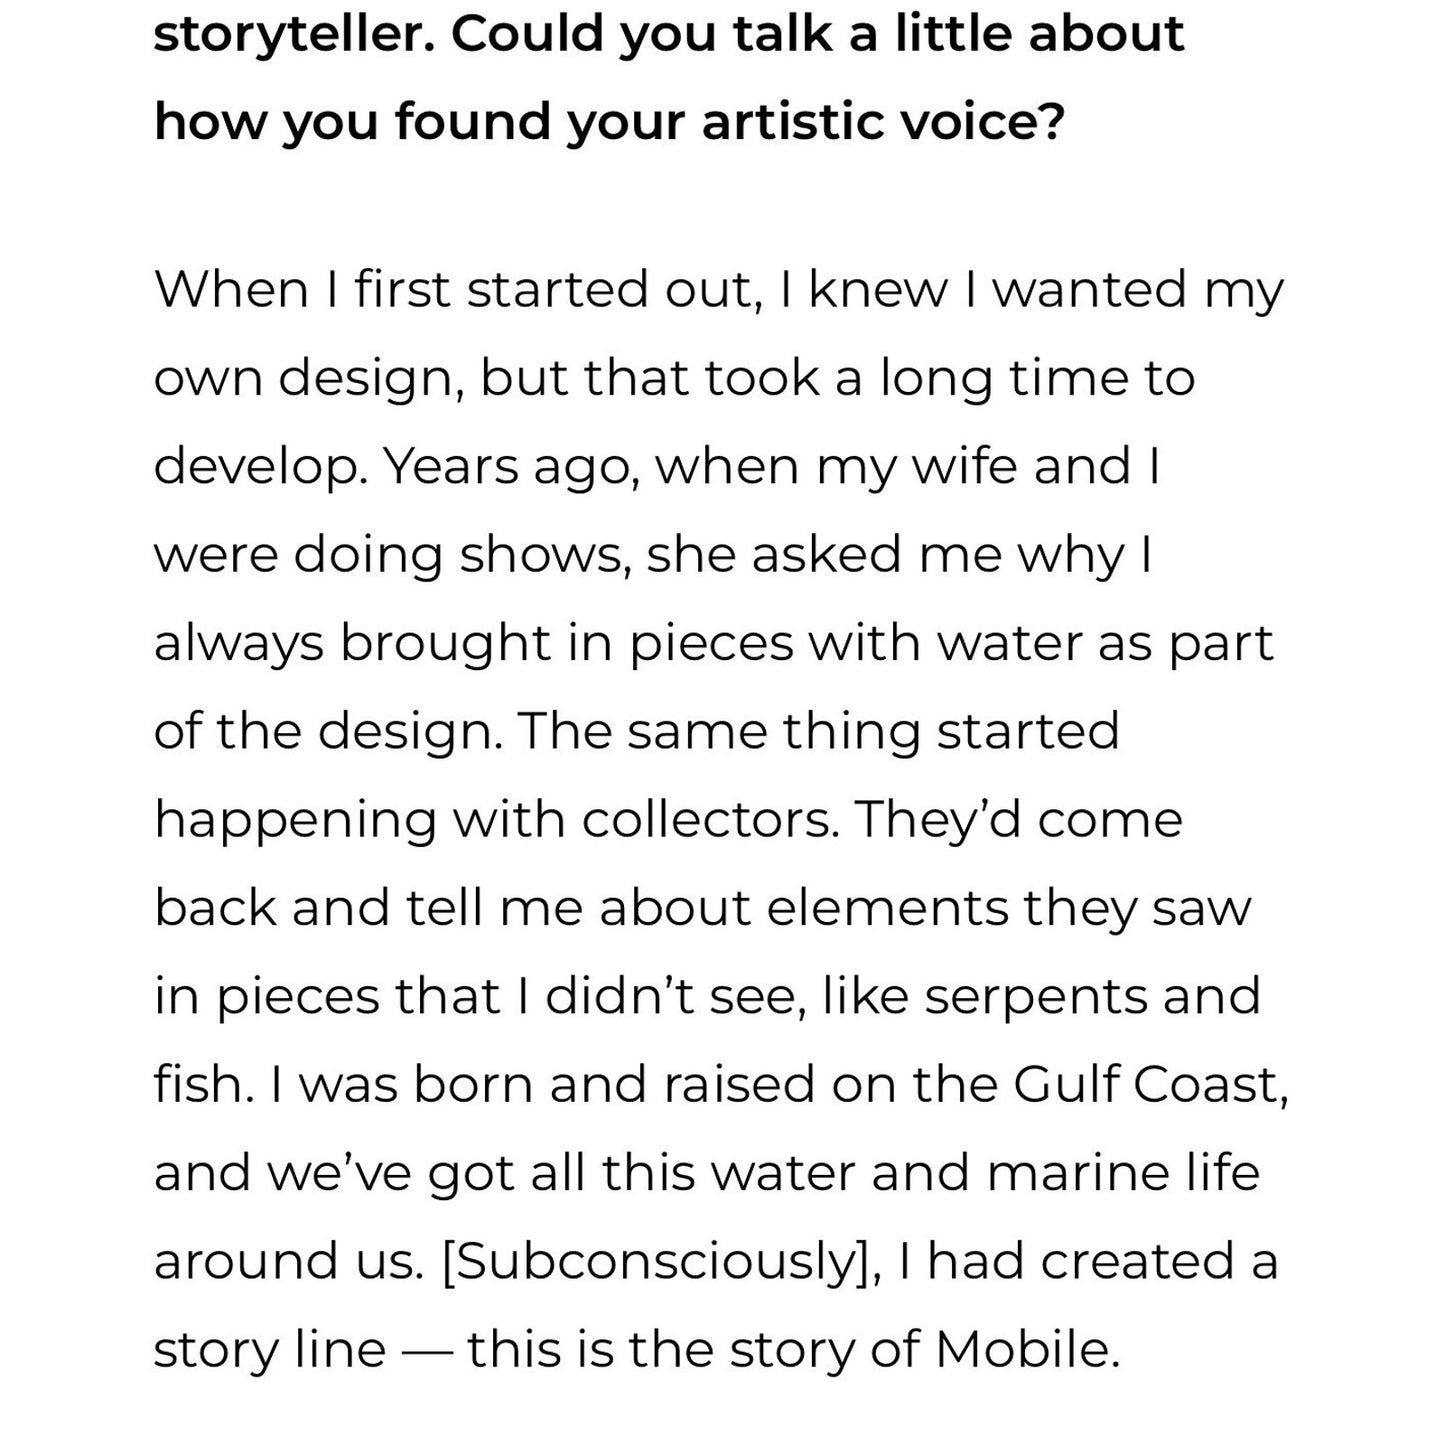Click the phrase 'marine life'
Screen dimensions: 1445x1445
[1123, 1172]
